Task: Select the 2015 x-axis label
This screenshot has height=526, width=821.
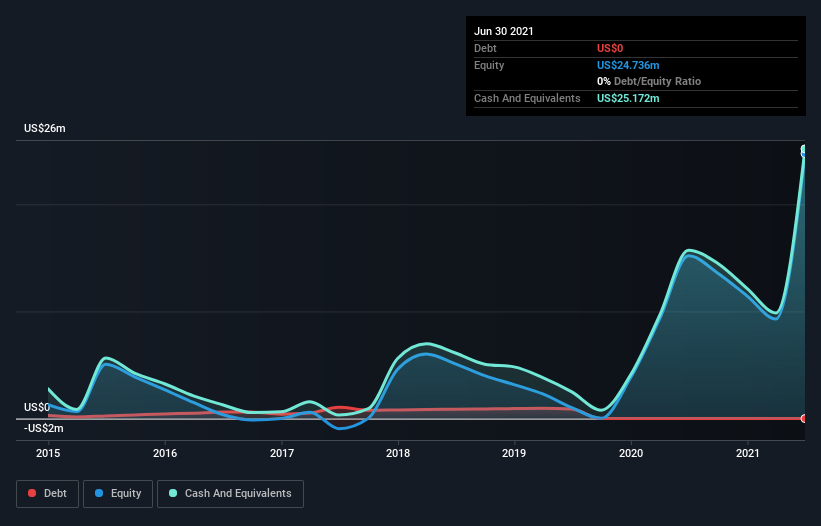Action: pyautogui.click(x=48, y=453)
